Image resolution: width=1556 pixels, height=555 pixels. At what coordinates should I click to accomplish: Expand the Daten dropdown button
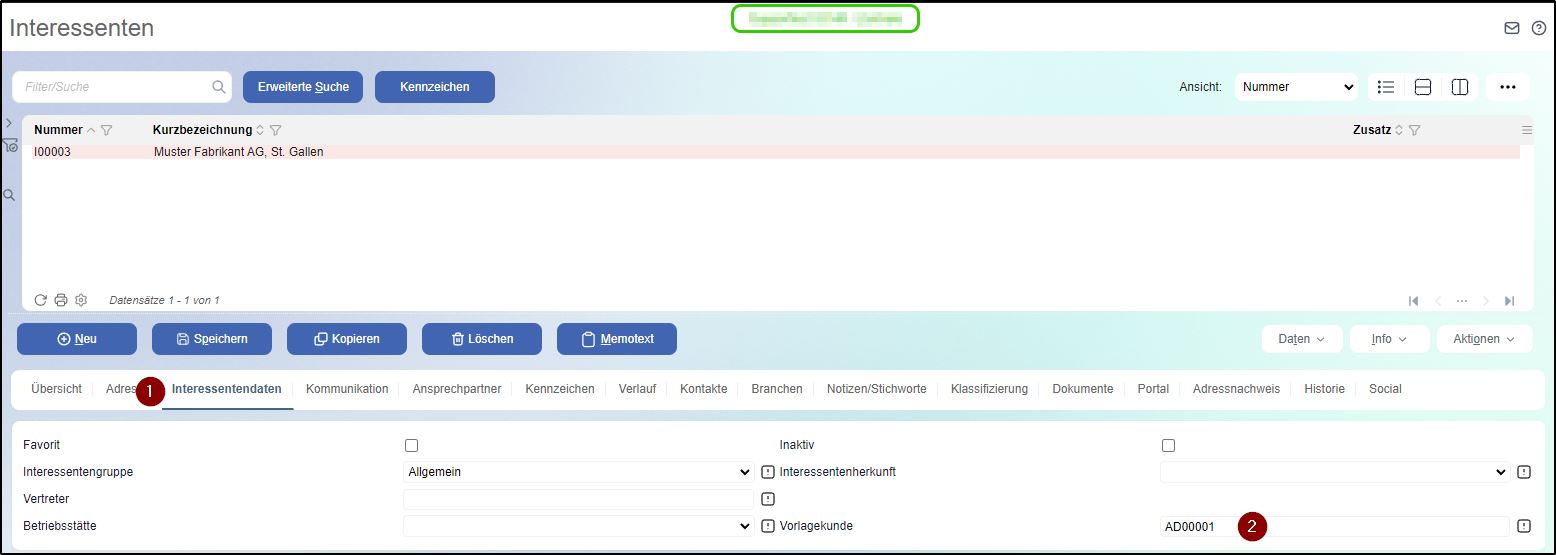tap(1302, 339)
